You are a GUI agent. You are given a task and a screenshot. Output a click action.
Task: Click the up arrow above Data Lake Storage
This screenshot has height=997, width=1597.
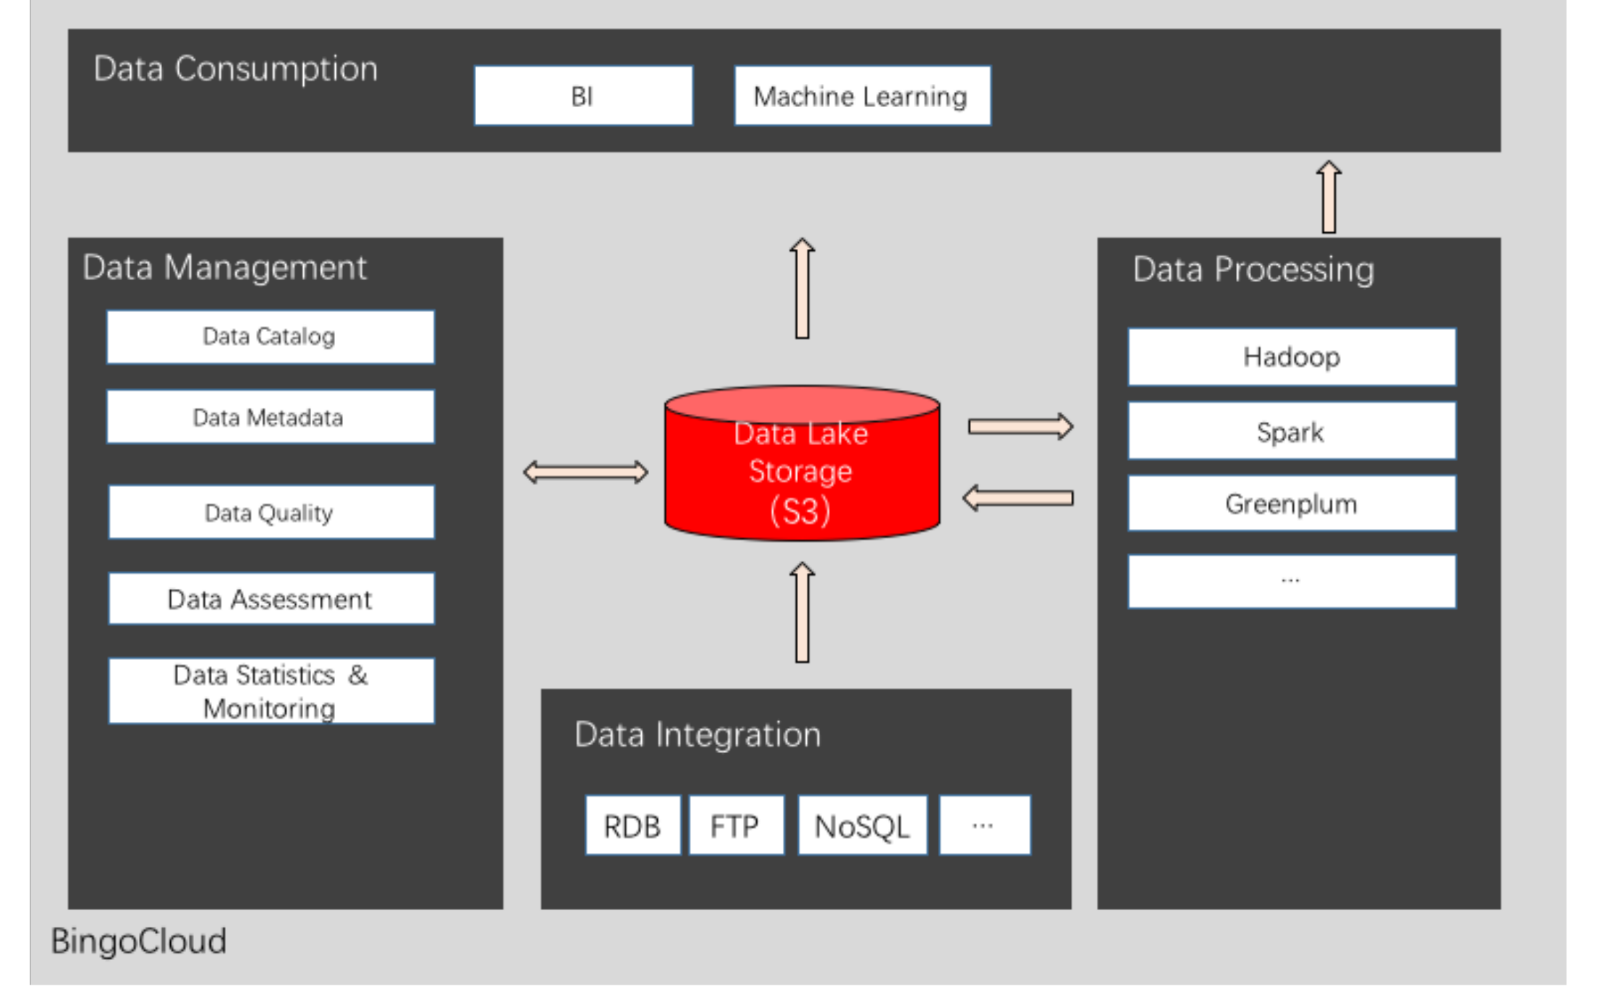802,288
